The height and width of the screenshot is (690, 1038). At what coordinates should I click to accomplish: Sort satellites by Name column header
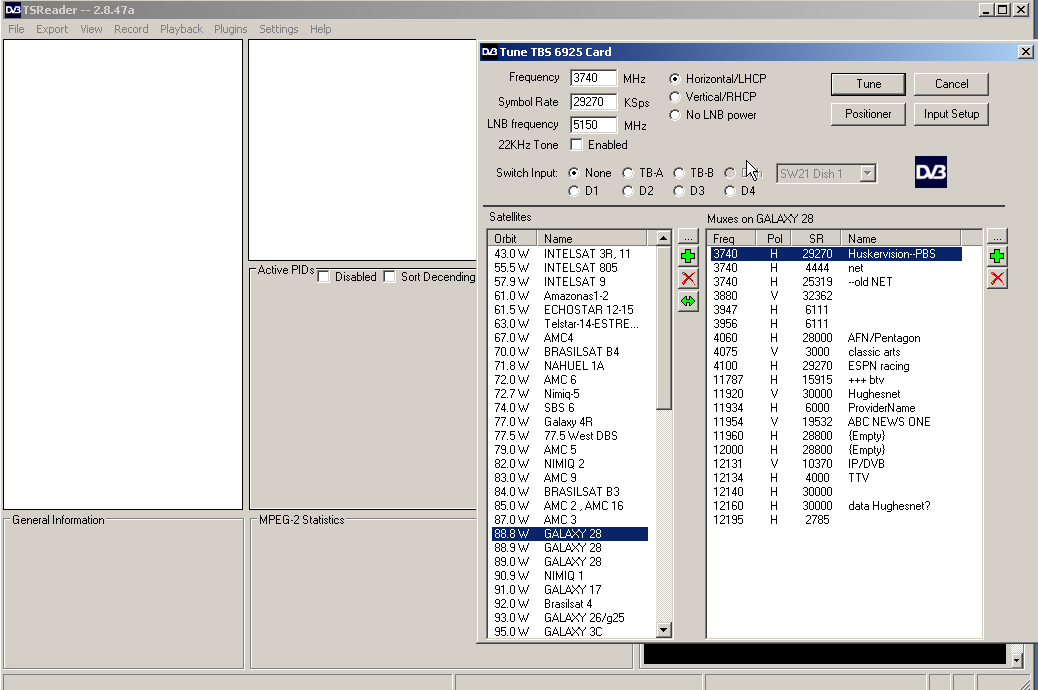[x=592, y=238]
